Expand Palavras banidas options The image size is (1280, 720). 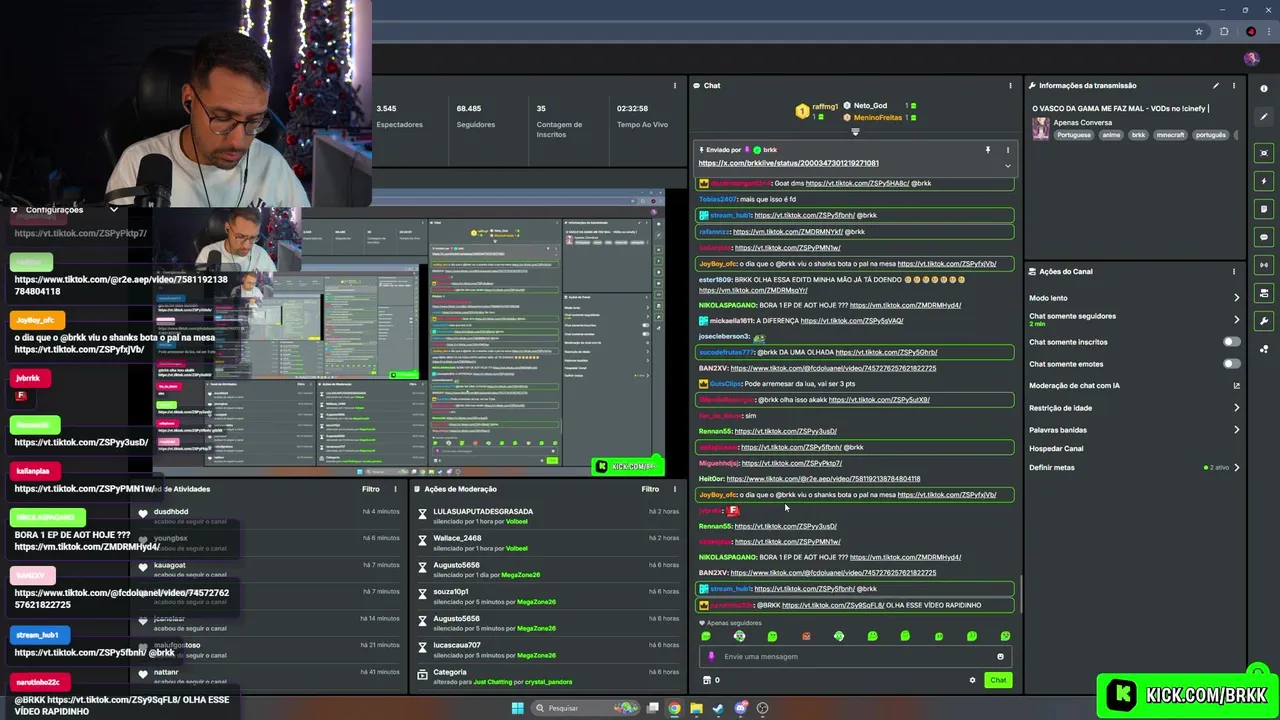click(x=1236, y=430)
